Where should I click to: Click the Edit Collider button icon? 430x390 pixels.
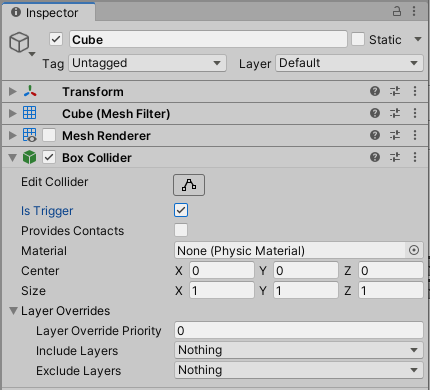[x=189, y=185]
